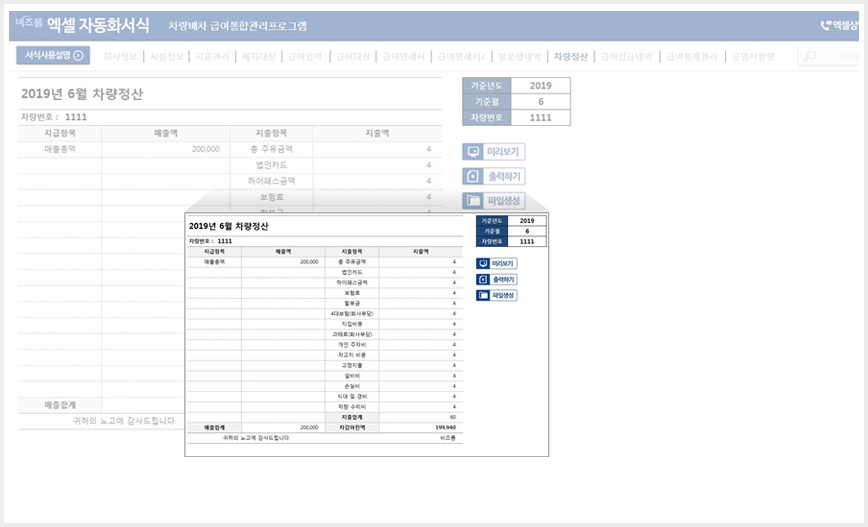
Task: Click the monitor icon of the main sheet's 미리보기 button
Action: [x=473, y=152]
